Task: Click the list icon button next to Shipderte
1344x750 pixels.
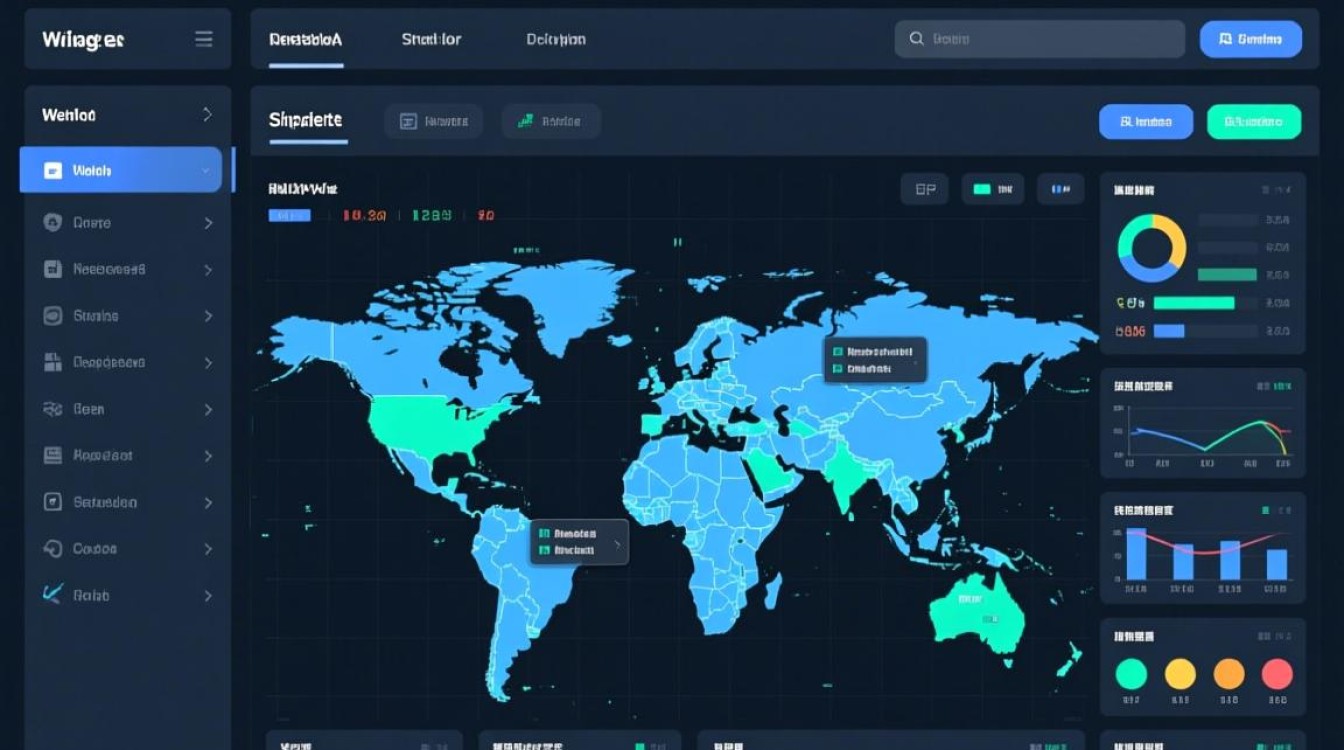Action: click(408, 121)
